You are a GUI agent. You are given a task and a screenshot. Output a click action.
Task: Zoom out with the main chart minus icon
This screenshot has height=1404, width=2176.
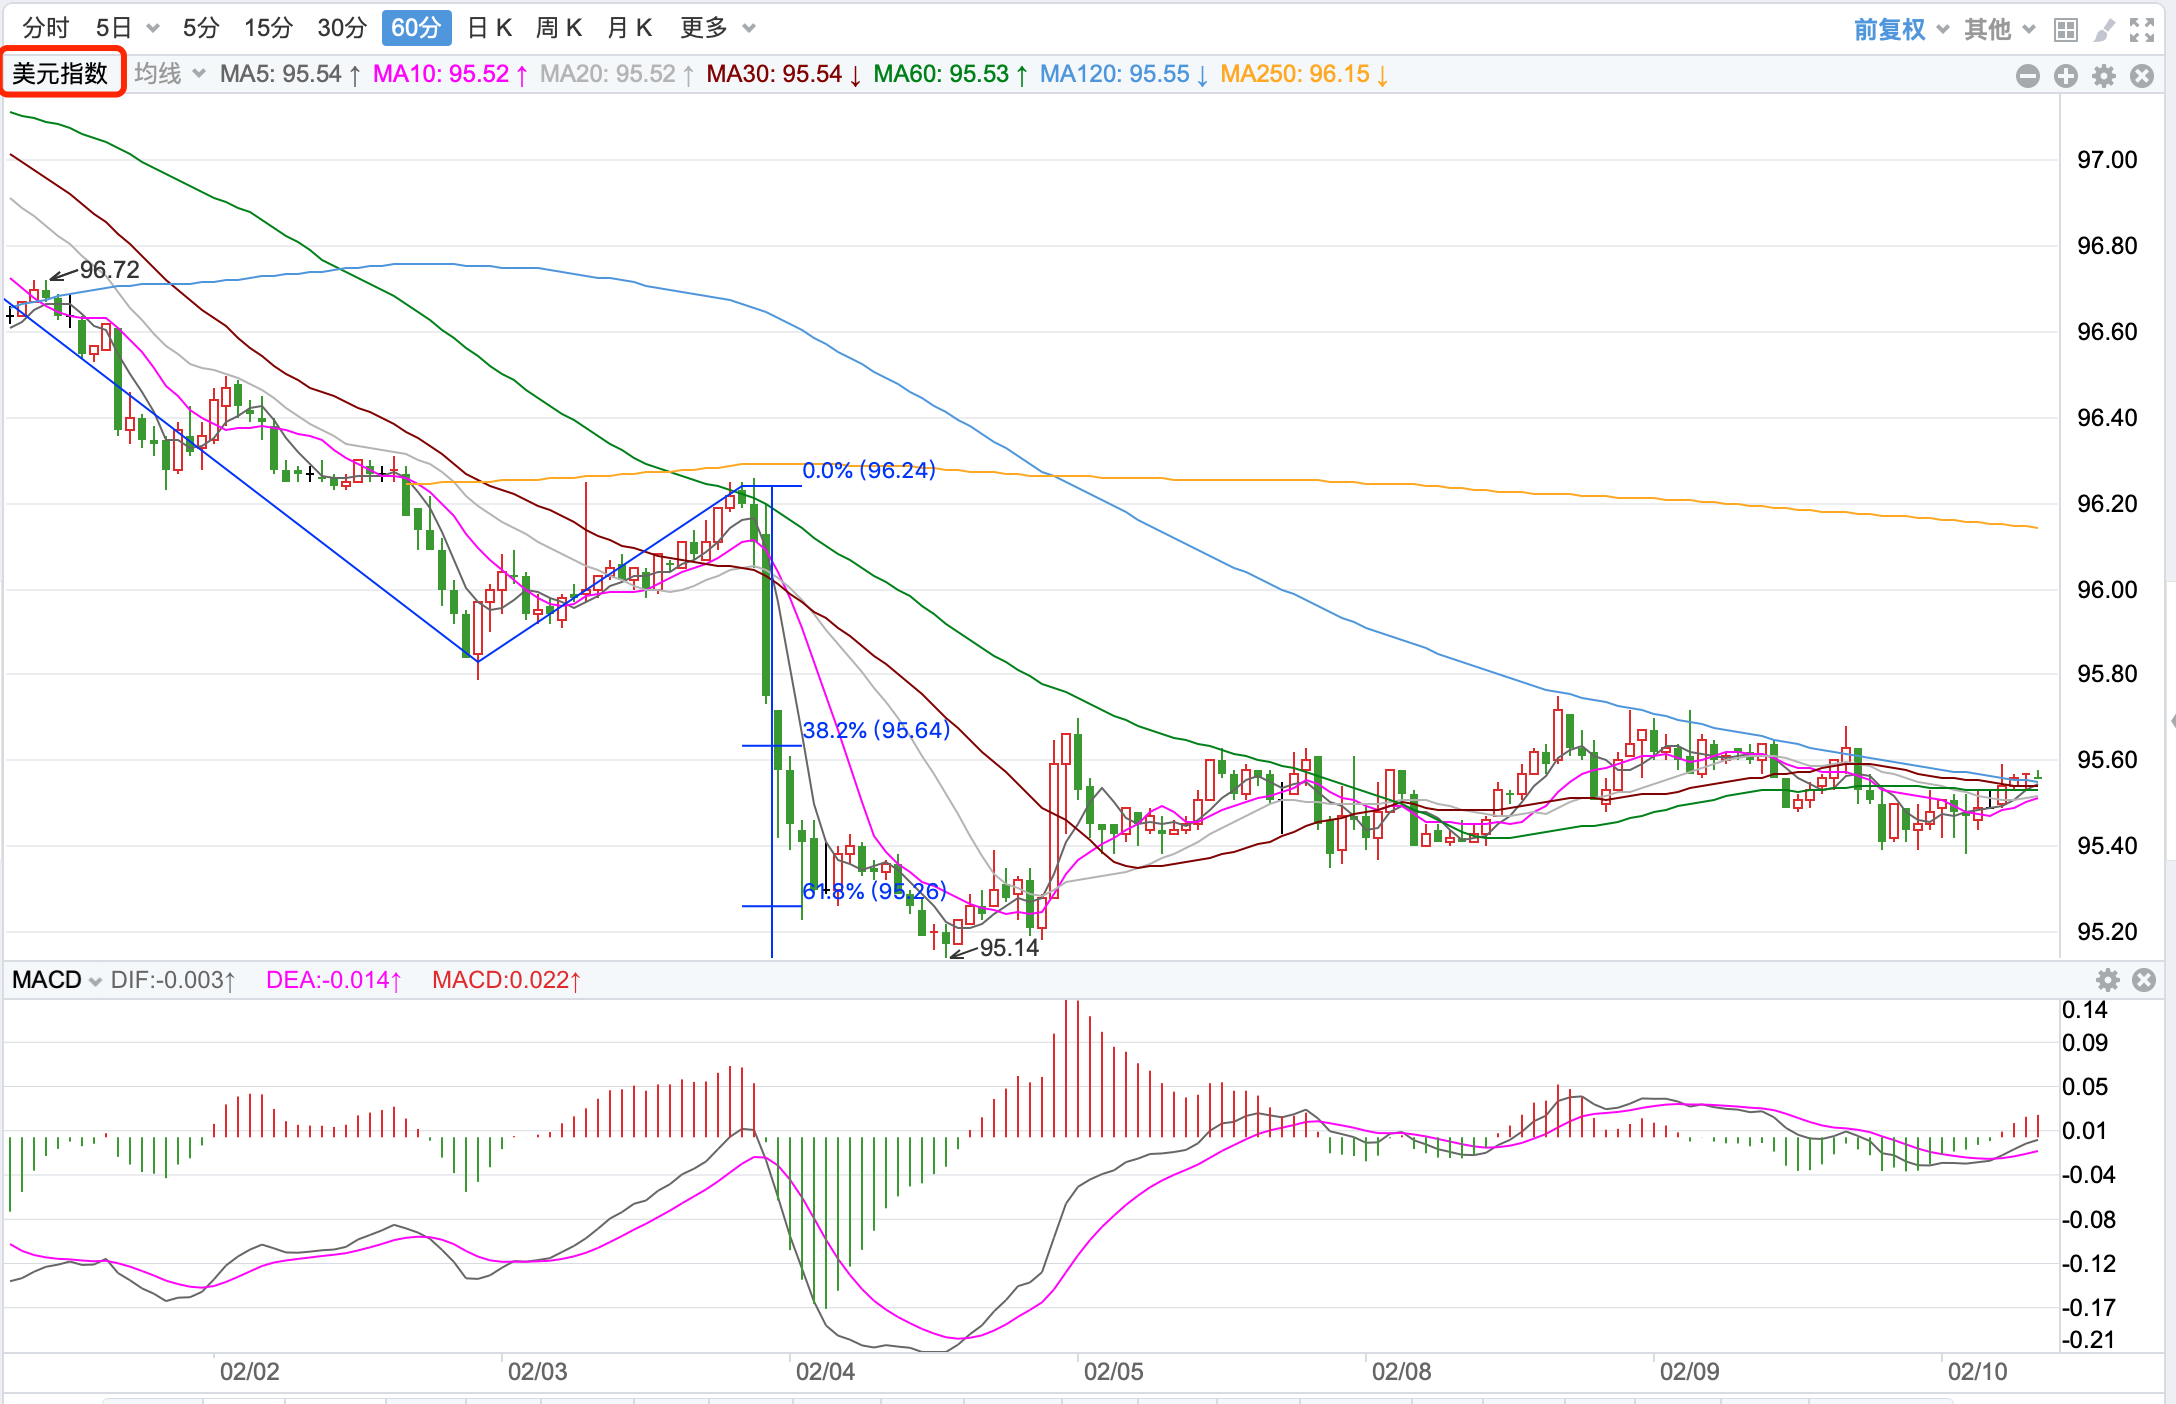pos(2028,76)
